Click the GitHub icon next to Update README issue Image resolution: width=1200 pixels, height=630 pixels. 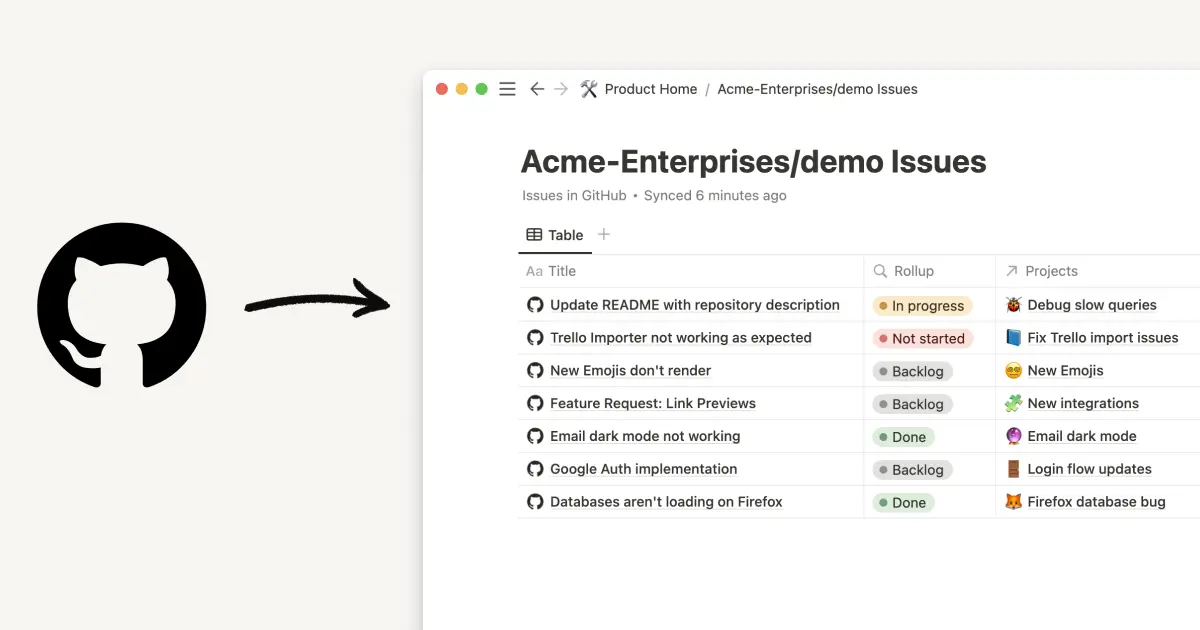535,304
